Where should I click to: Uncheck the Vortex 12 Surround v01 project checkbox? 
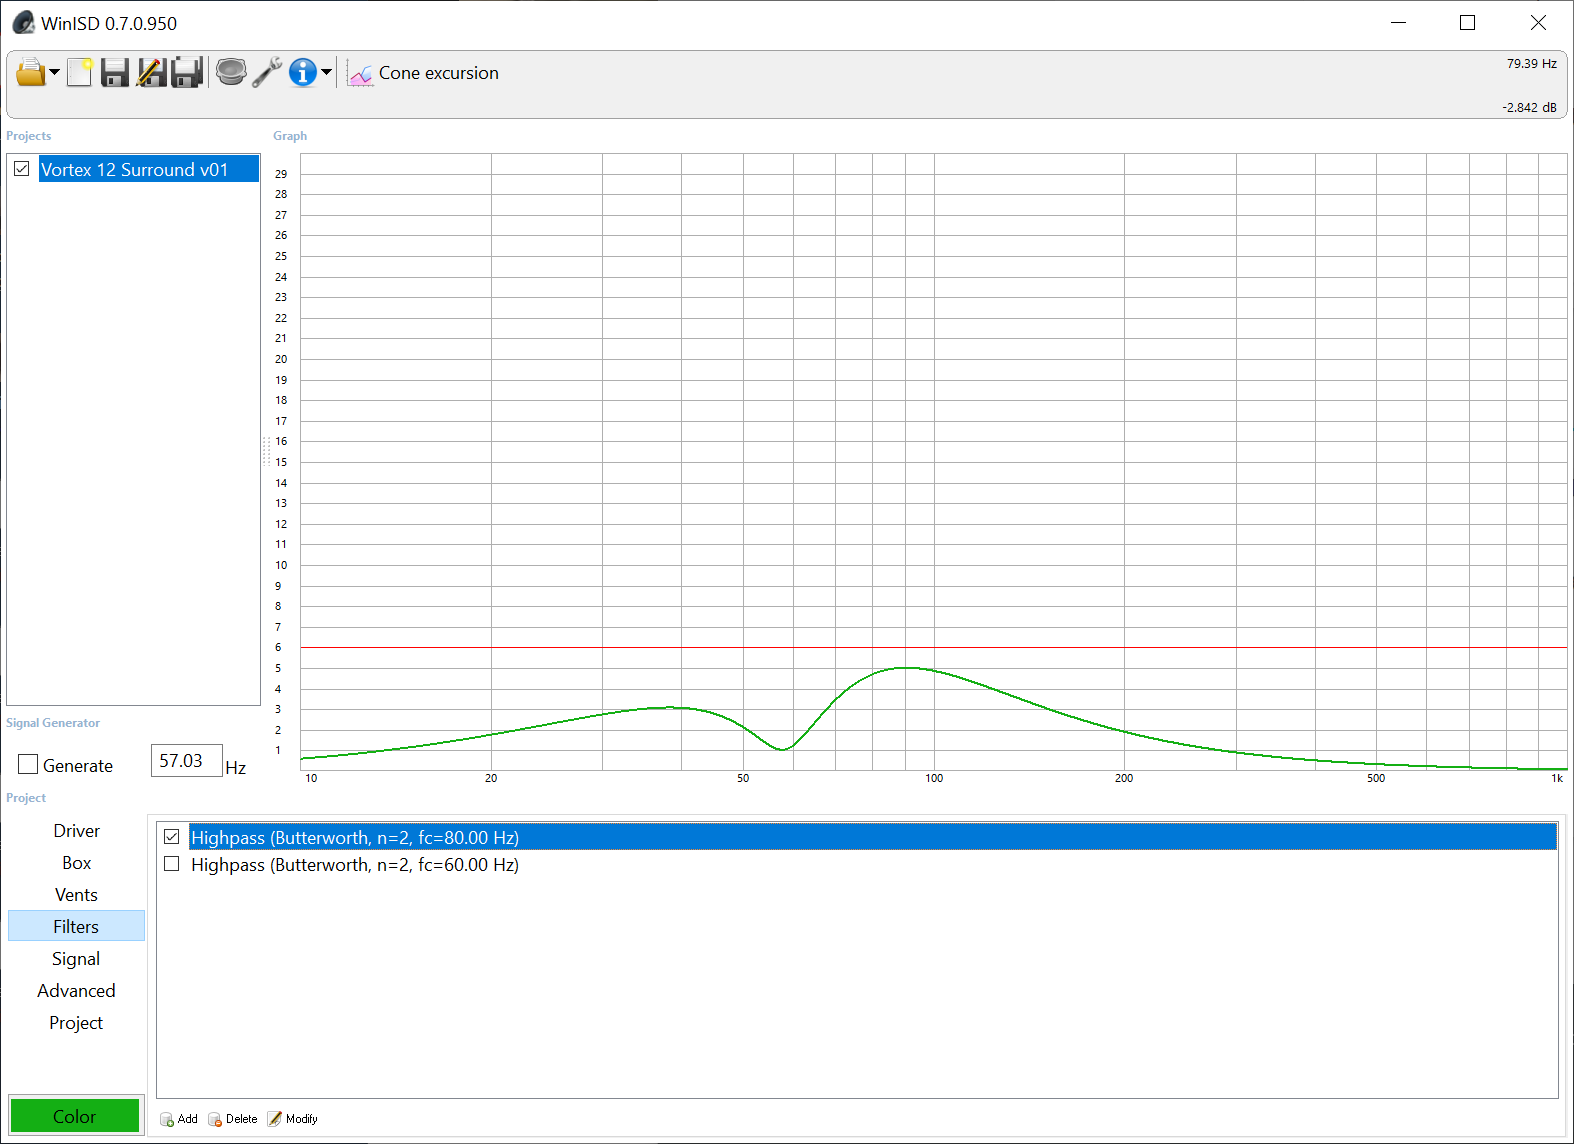coord(22,169)
